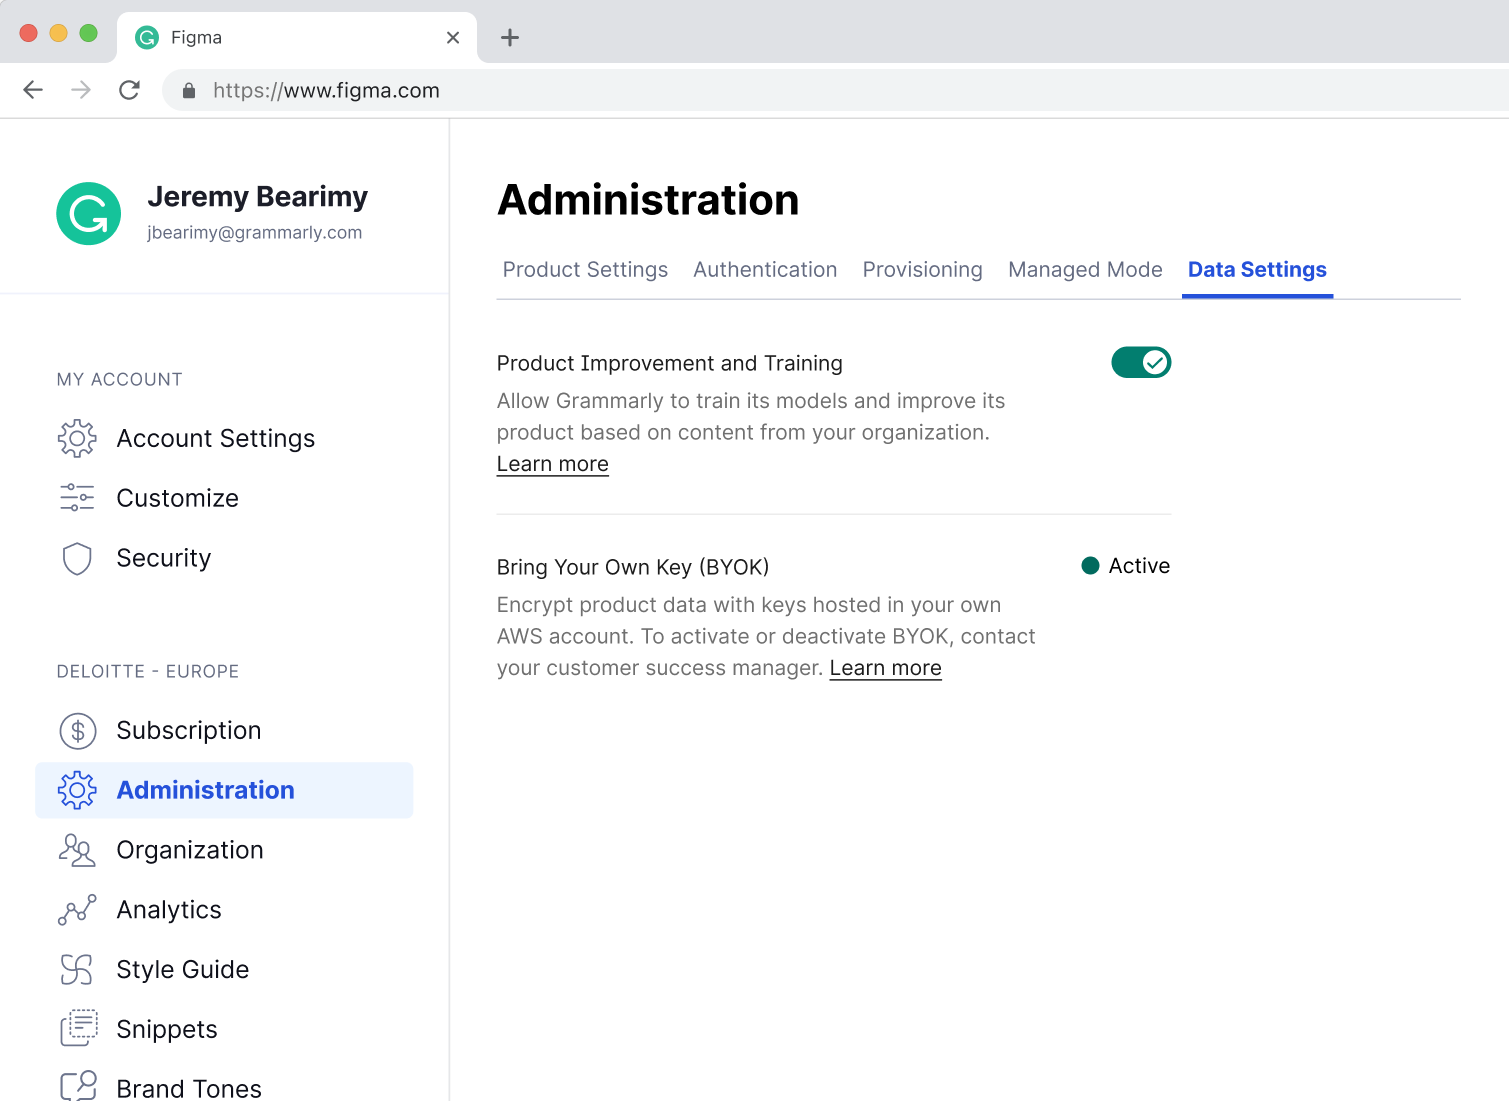Click the Account Settings gear icon

[77, 438]
